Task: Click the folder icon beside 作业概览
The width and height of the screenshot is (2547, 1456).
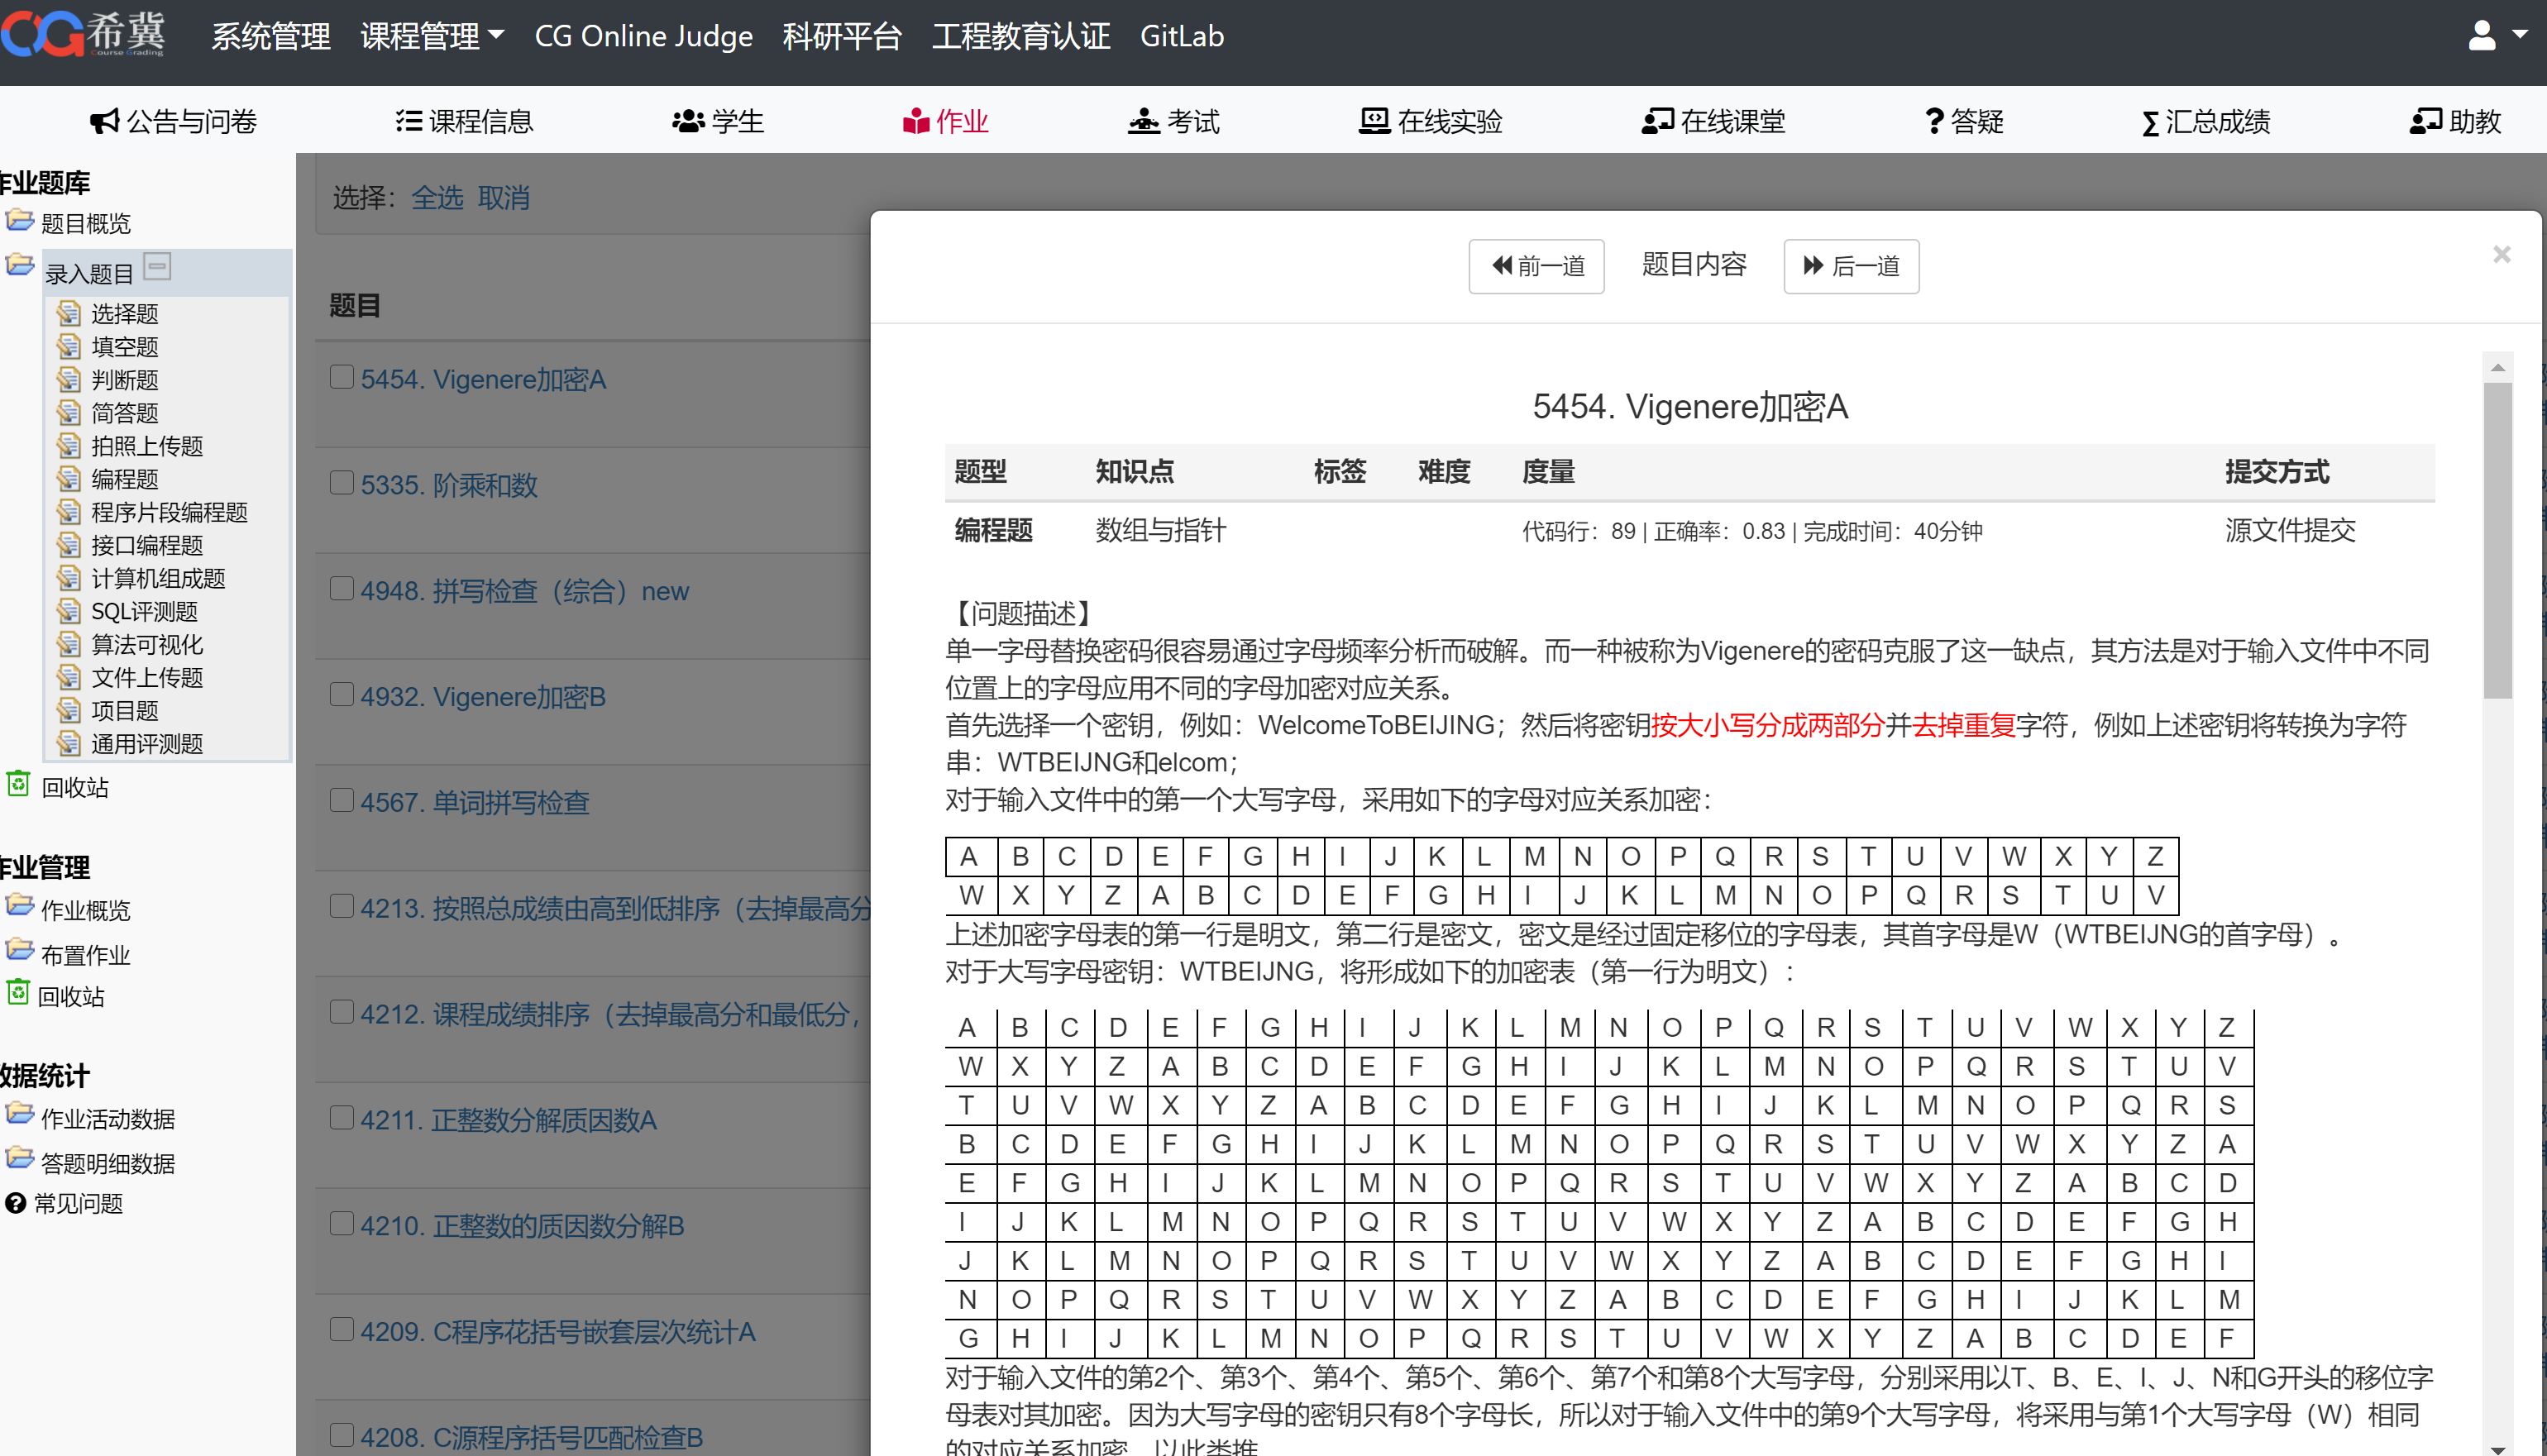Action: tap(19, 906)
